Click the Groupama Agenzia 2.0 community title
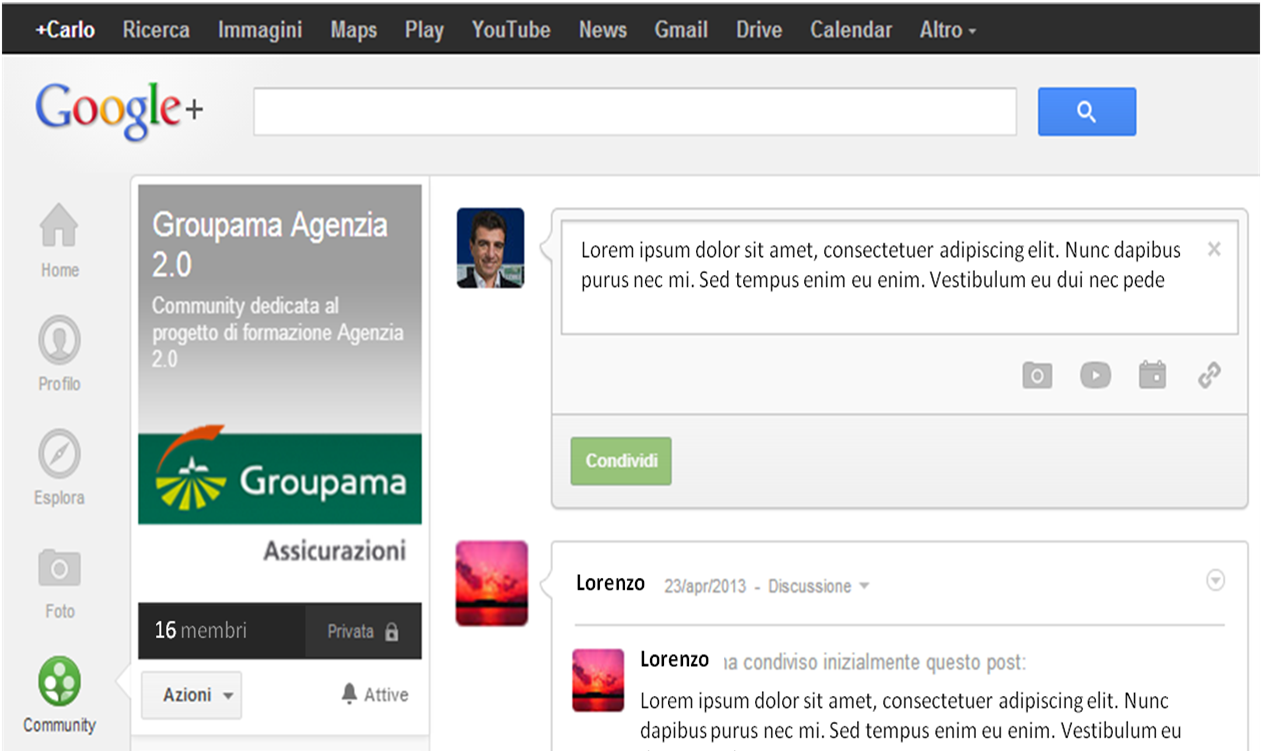The image size is (1262, 752). [270, 244]
